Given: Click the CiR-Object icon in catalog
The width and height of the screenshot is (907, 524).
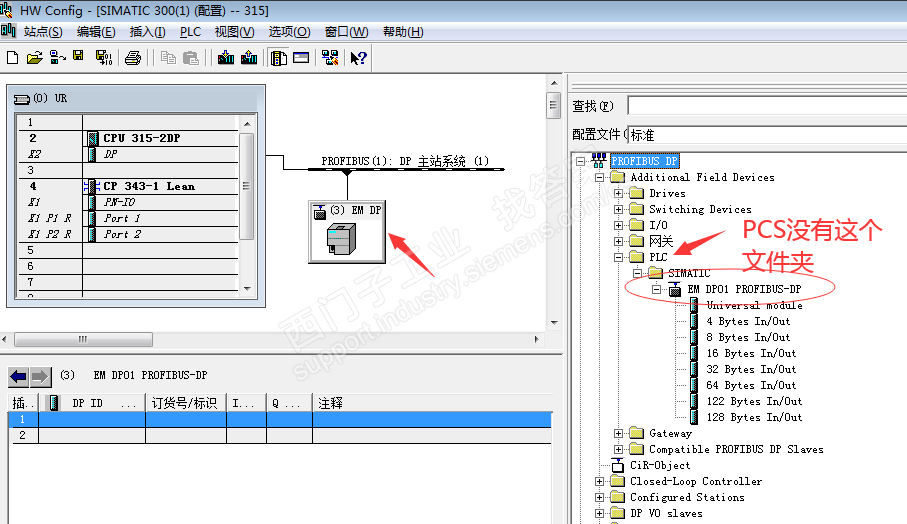Looking at the screenshot, I should [x=618, y=465].
